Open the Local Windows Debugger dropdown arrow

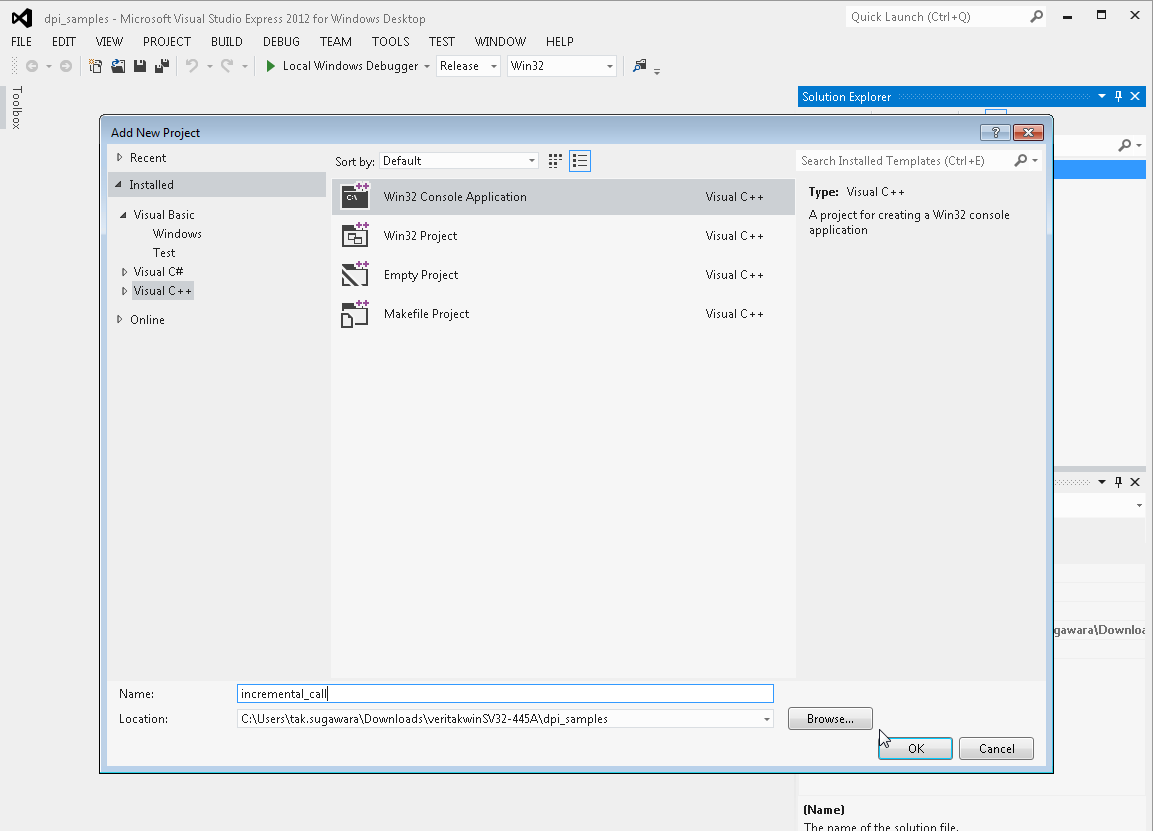pos(426,66)
